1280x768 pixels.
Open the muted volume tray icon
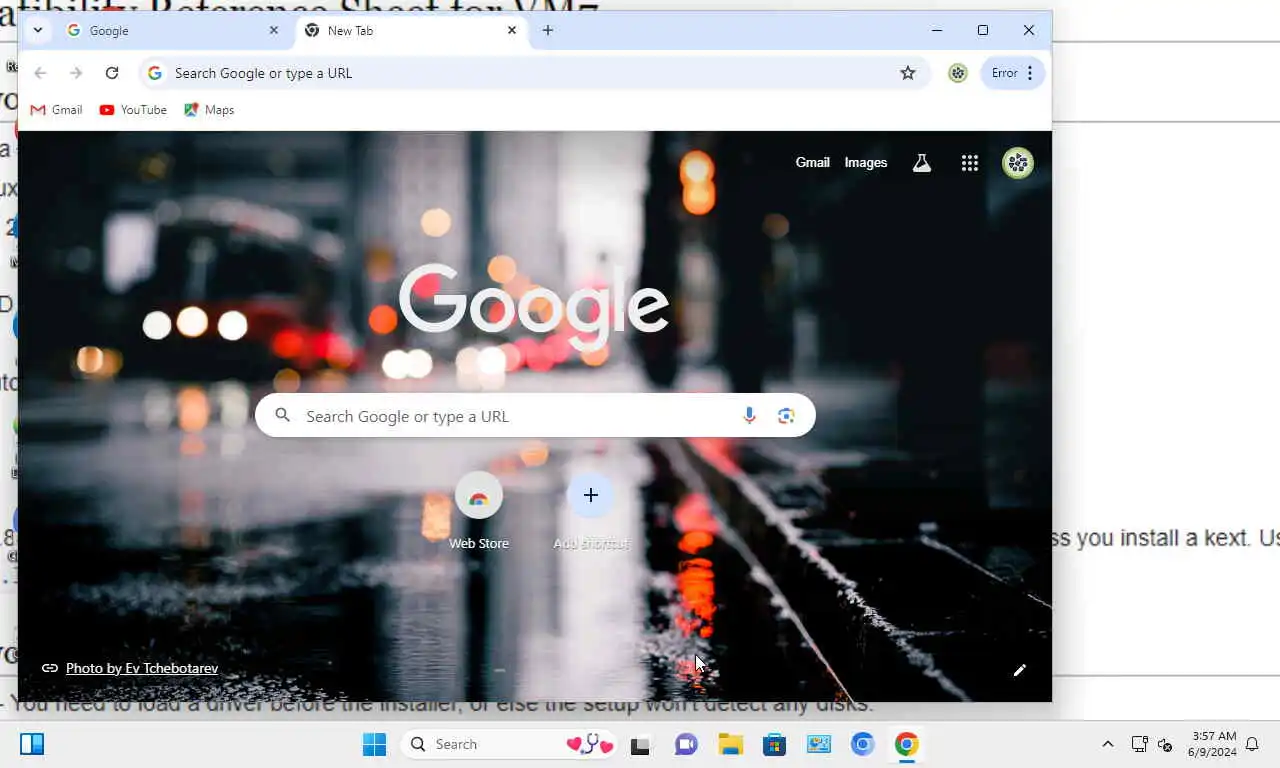pyautogui.click(x=1164, y=744)
